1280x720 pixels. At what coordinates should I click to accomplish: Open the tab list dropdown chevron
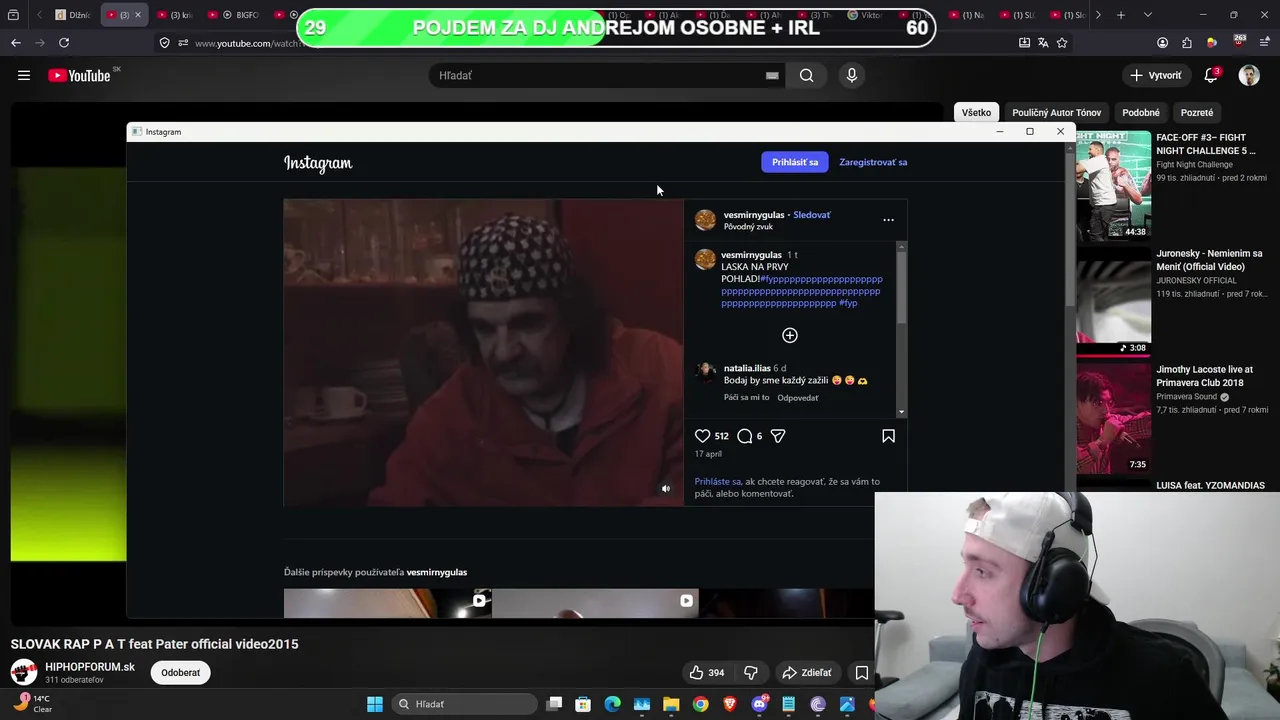pos(1147,15)
